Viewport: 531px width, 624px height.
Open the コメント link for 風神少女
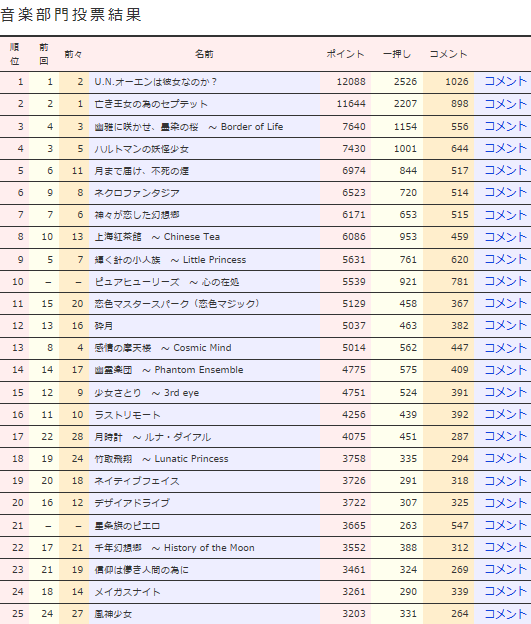(506, 614)
